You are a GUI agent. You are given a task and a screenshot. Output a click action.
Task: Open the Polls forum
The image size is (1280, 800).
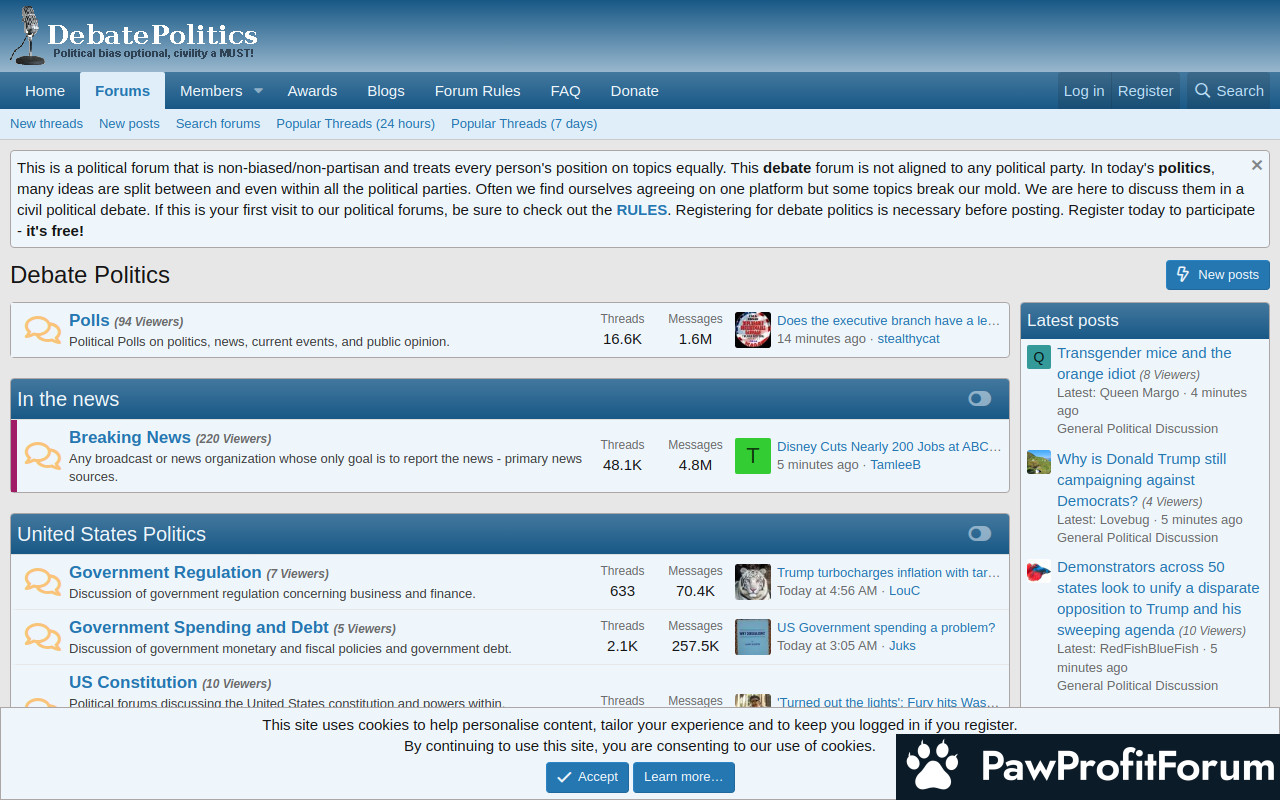point(89,321)
